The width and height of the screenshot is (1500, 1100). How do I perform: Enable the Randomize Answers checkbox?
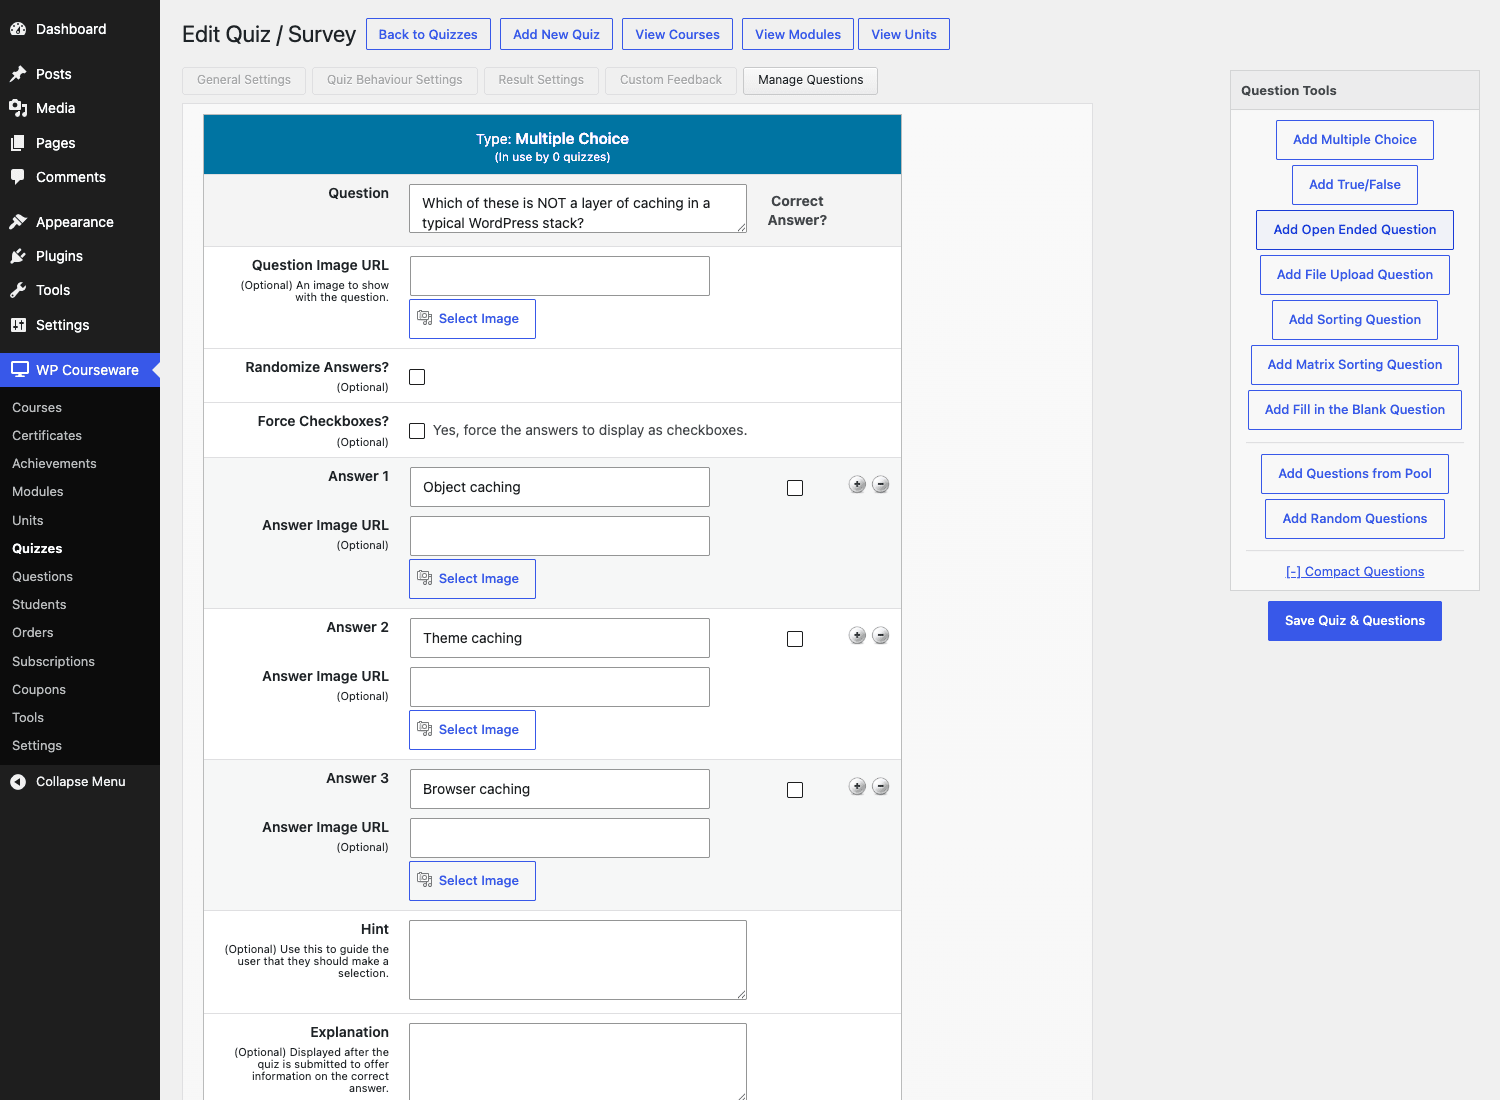click(417, 377)
